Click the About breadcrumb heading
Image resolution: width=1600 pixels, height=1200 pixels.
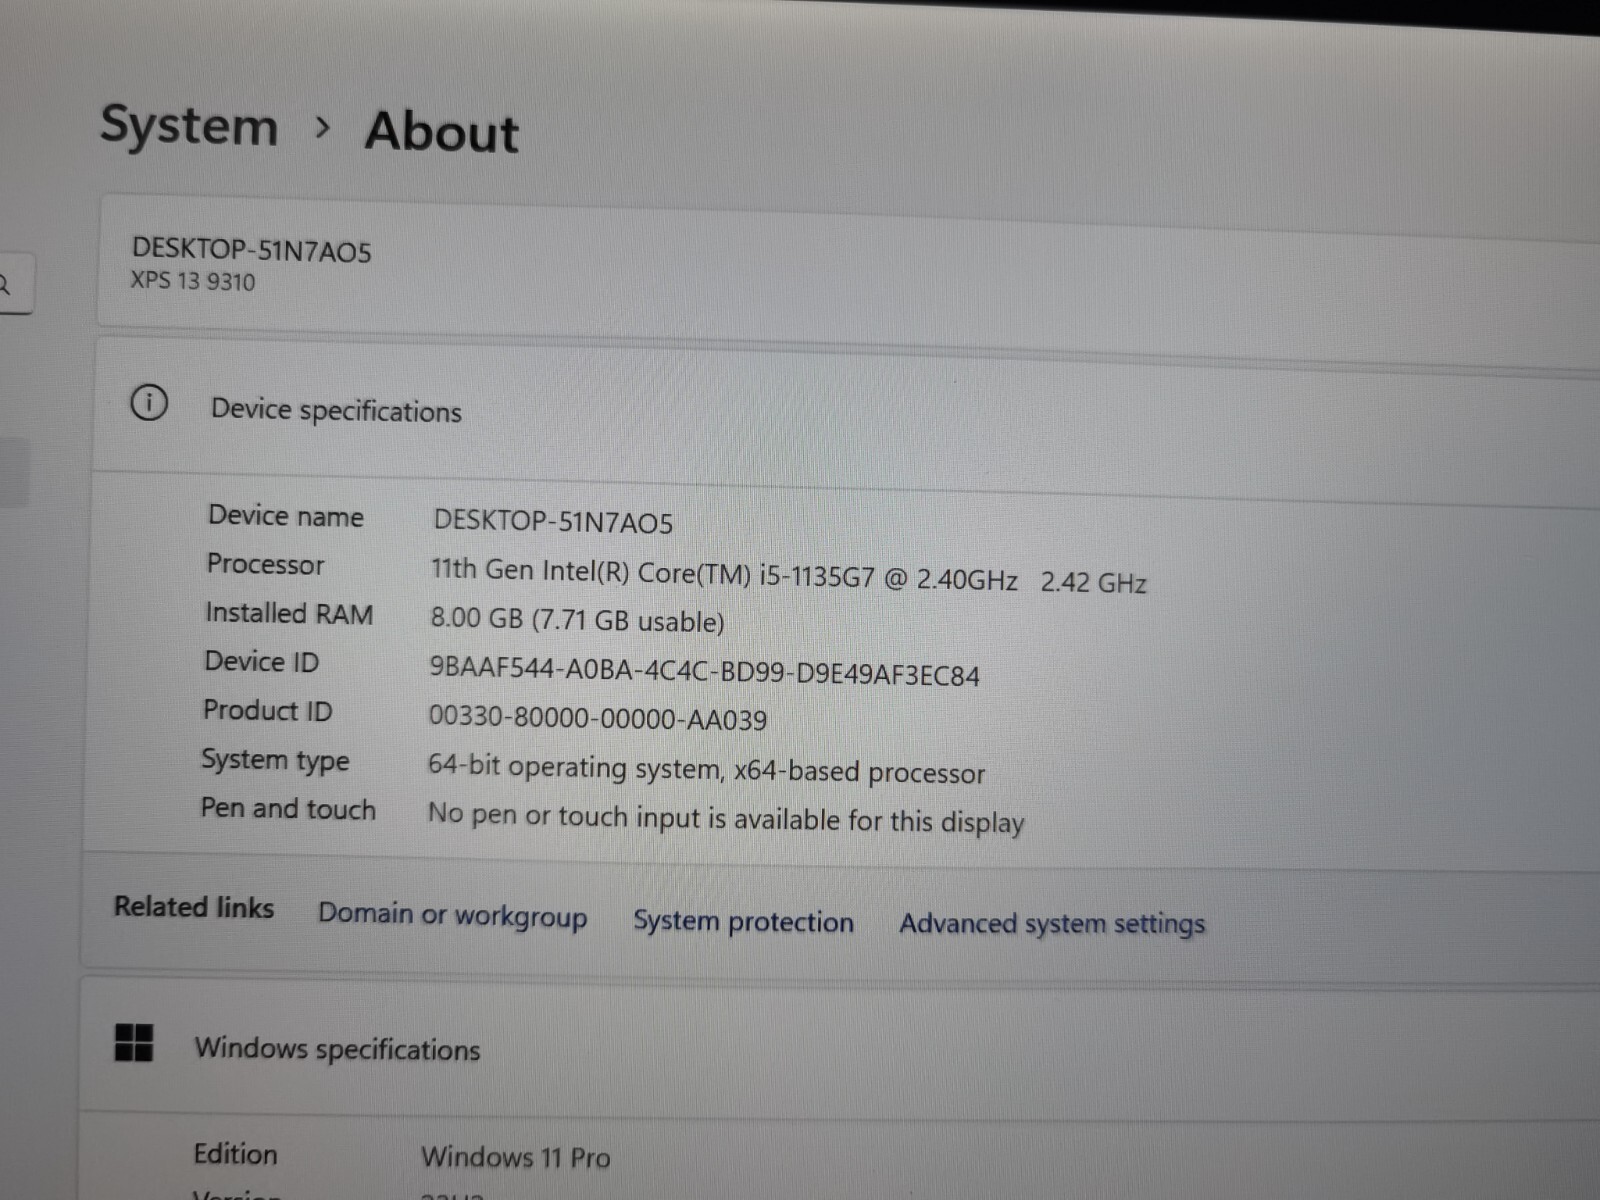tap(442, 131)
